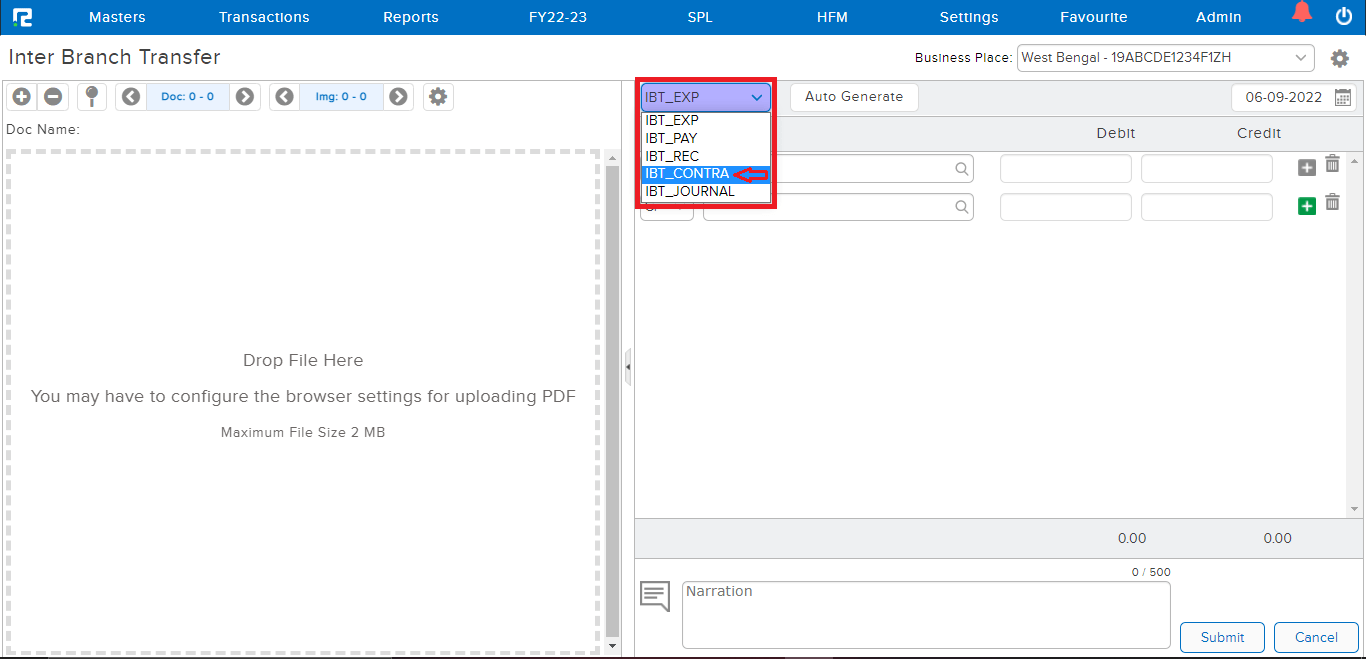
Task: Click the power logout icon
Action: coord(1344,16)
